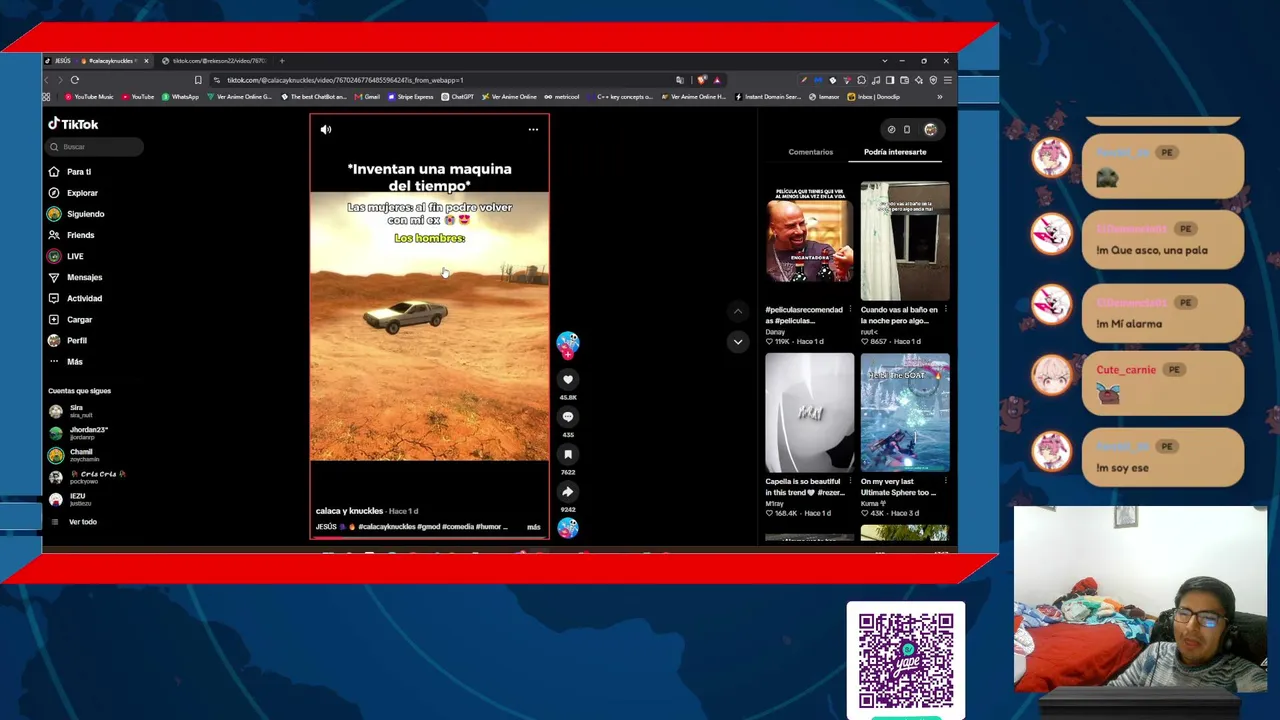Open the Gmail bookmark
Image resolution: width=1280 pixels, height=720 pixels.
coord(368,97)
